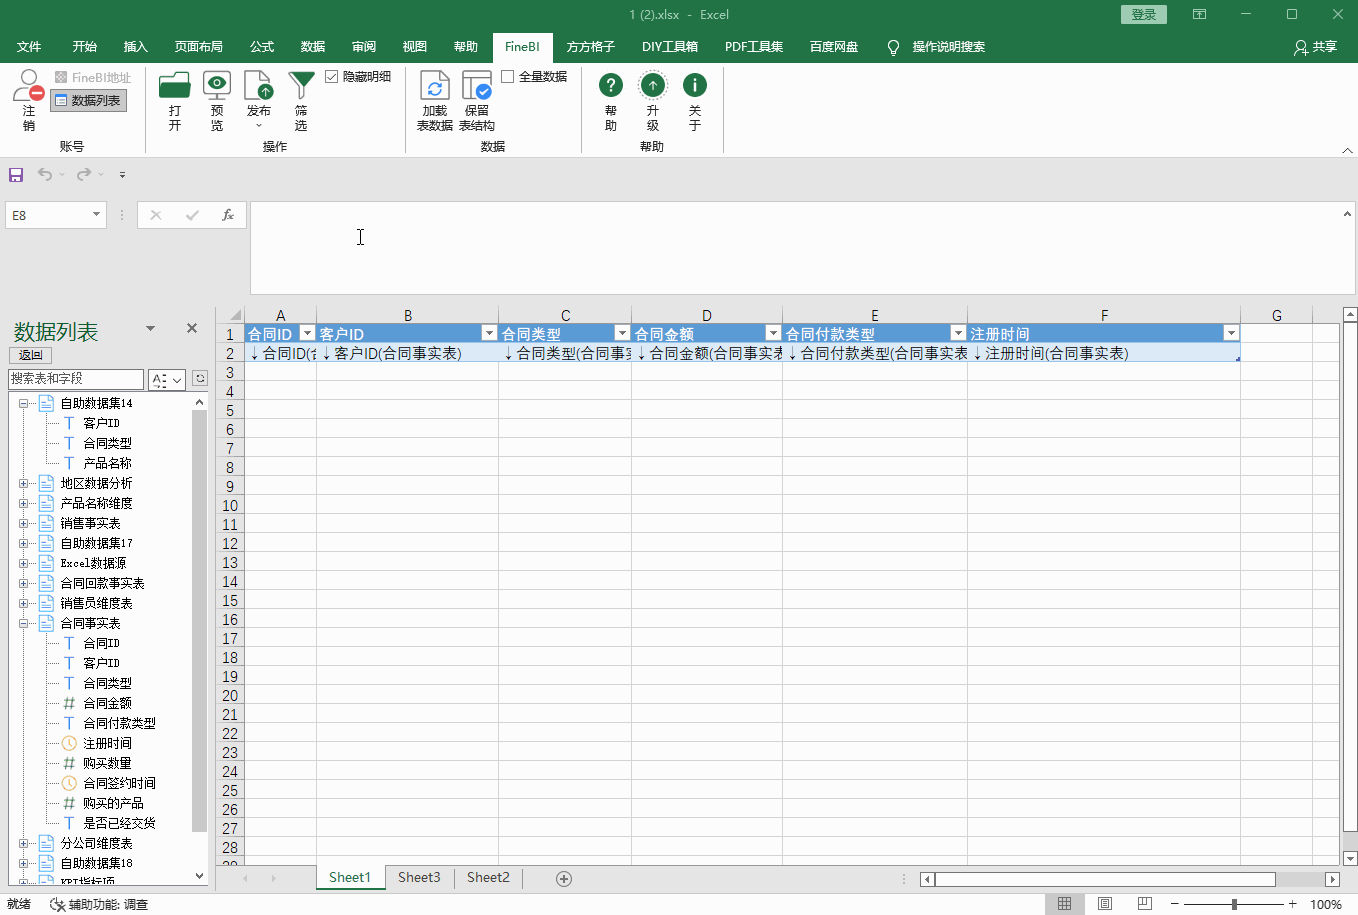1358x915 pixels.
Task: Click the Undo arrow icon
Action: (45, 174)
